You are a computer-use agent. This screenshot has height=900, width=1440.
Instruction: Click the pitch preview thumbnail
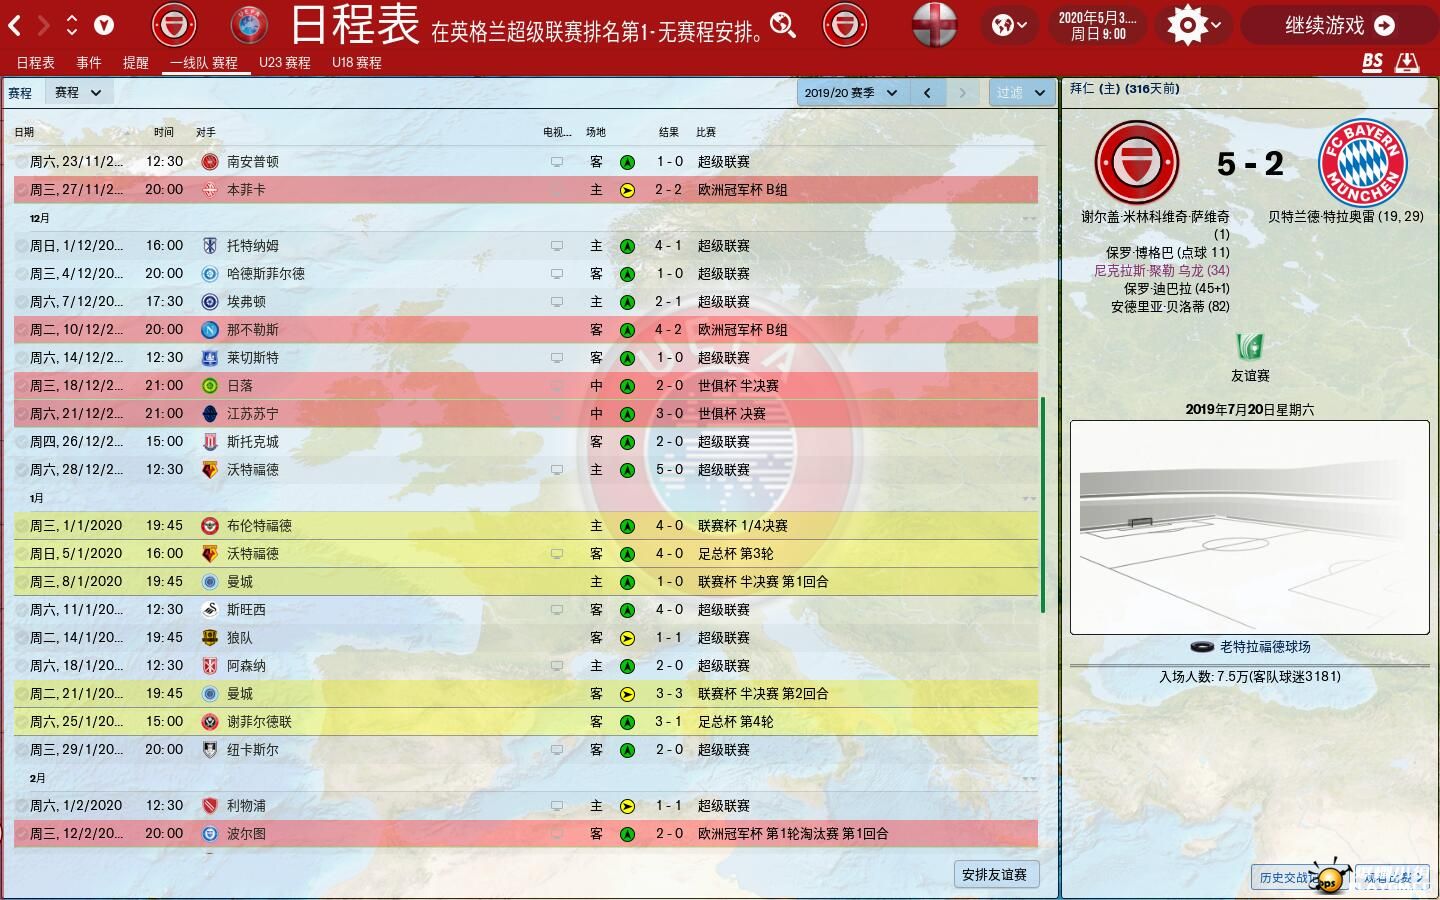click(x=1250, y=527)
